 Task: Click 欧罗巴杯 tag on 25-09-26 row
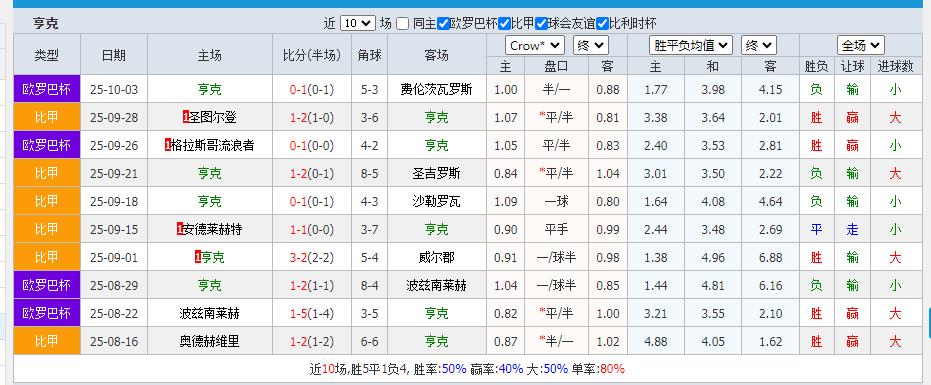46,146
